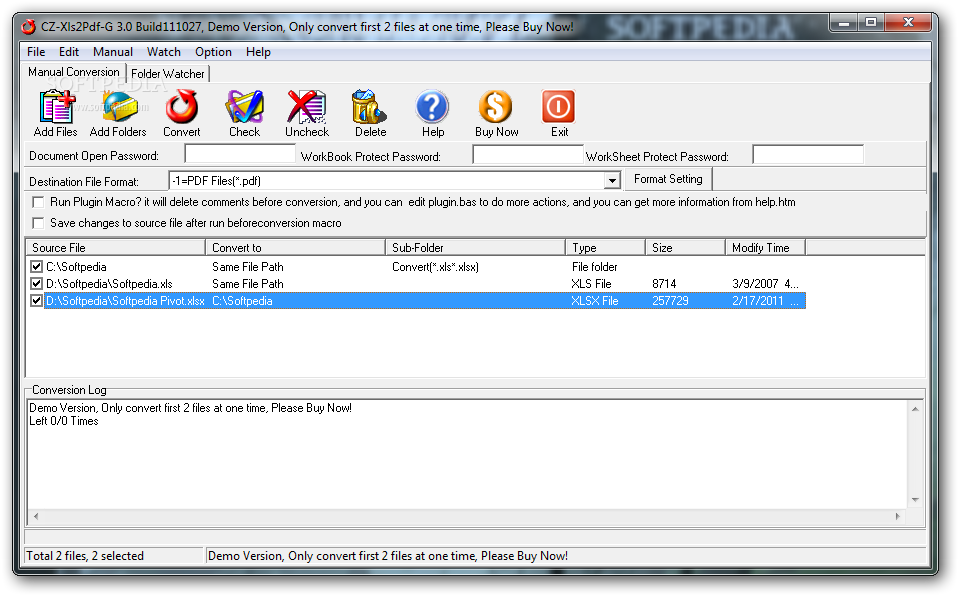959x596 pixels.
Task: Open the Option menu
Action: point(213,52)
